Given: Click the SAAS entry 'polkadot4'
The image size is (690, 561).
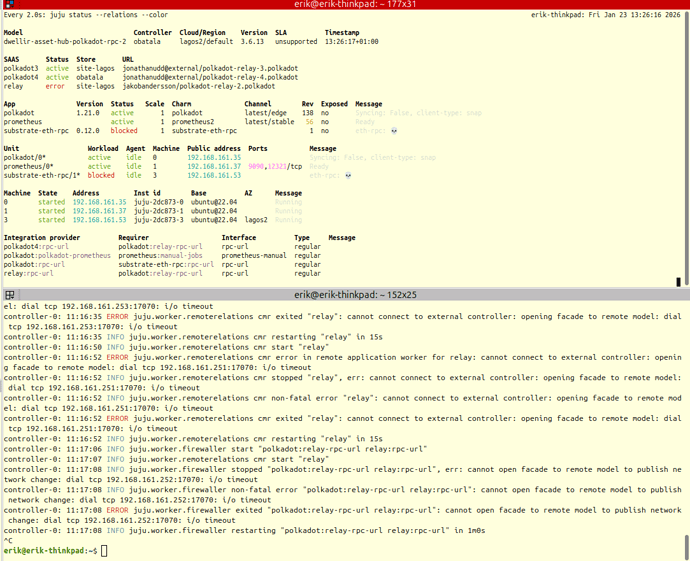Looking at the screenshot, I should (21, 77).
